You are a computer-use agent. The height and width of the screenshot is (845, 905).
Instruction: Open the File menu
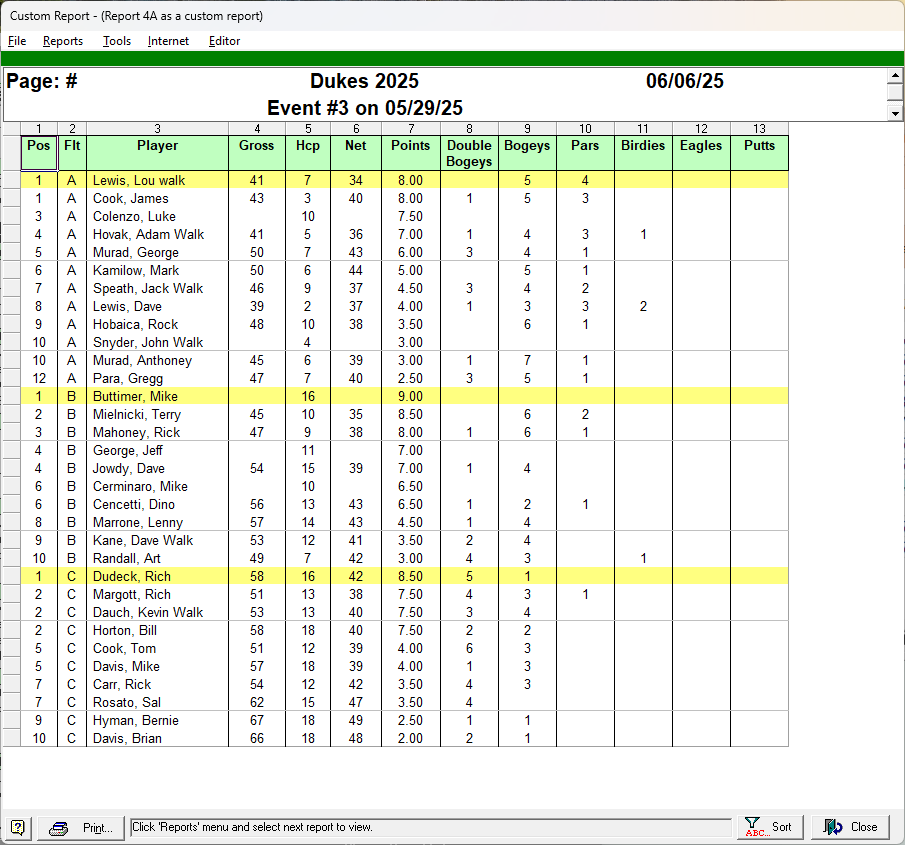point(17,41)
